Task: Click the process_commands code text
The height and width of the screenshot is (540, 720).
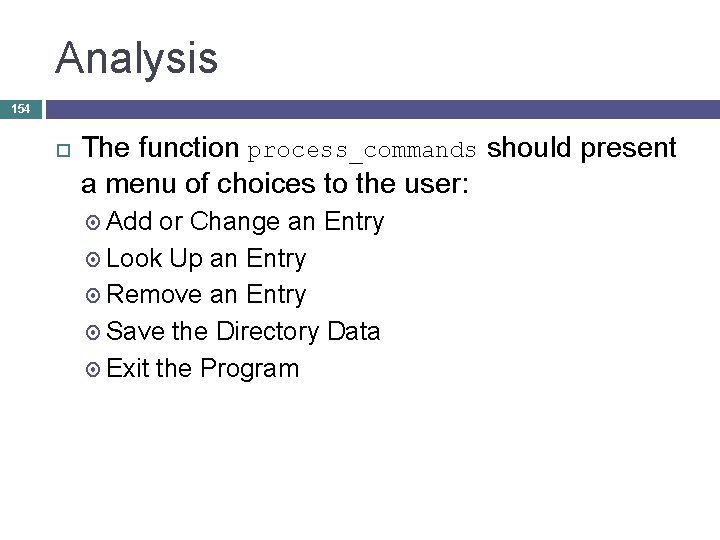Action: click(362, 151)
